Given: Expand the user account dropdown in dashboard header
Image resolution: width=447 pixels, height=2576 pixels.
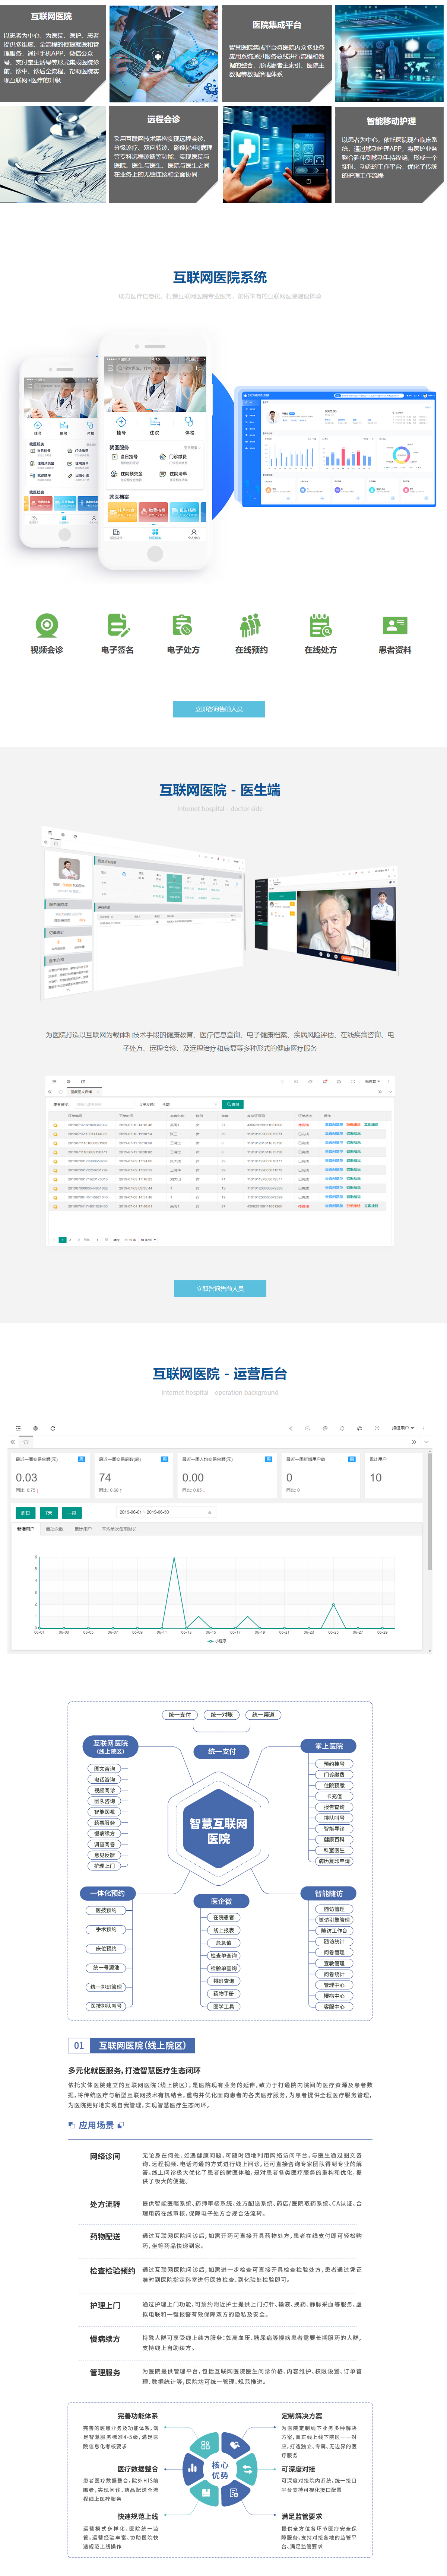Looking at the screenshot, I should tap(402, 1428).
